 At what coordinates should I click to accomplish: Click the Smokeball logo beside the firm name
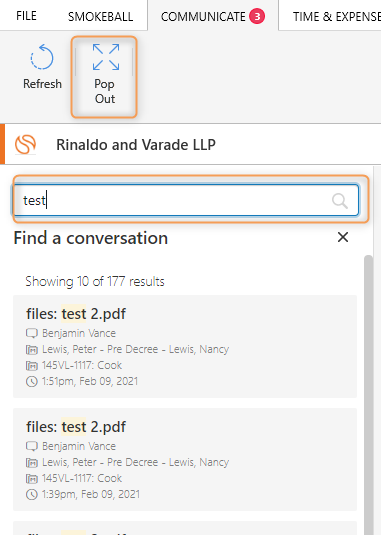coord(25,144)
